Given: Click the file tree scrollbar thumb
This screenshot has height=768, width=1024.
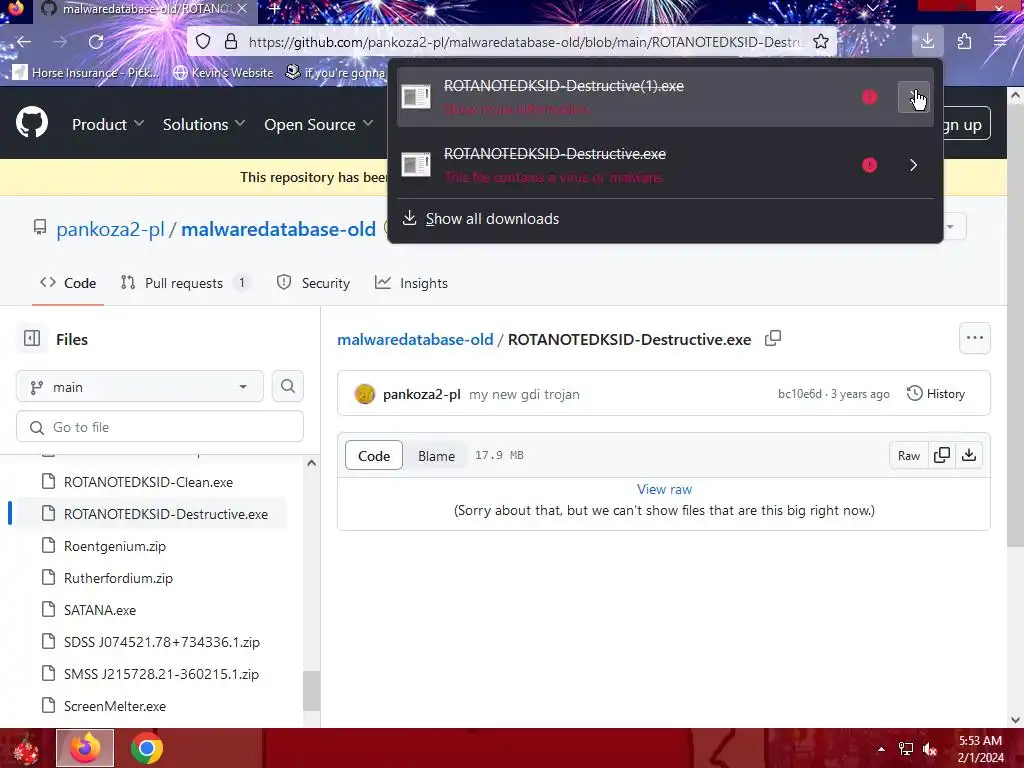Looking at the screenshot, I should (x=312, y=691).
